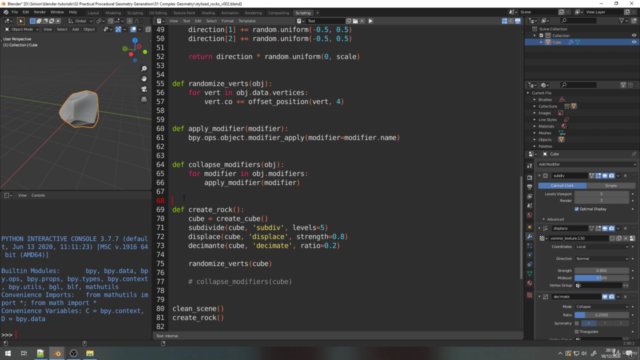Remove the decimate modifier with X
Image resolution: width=640 pixels, height=360 pixels.
click(625, 297)
